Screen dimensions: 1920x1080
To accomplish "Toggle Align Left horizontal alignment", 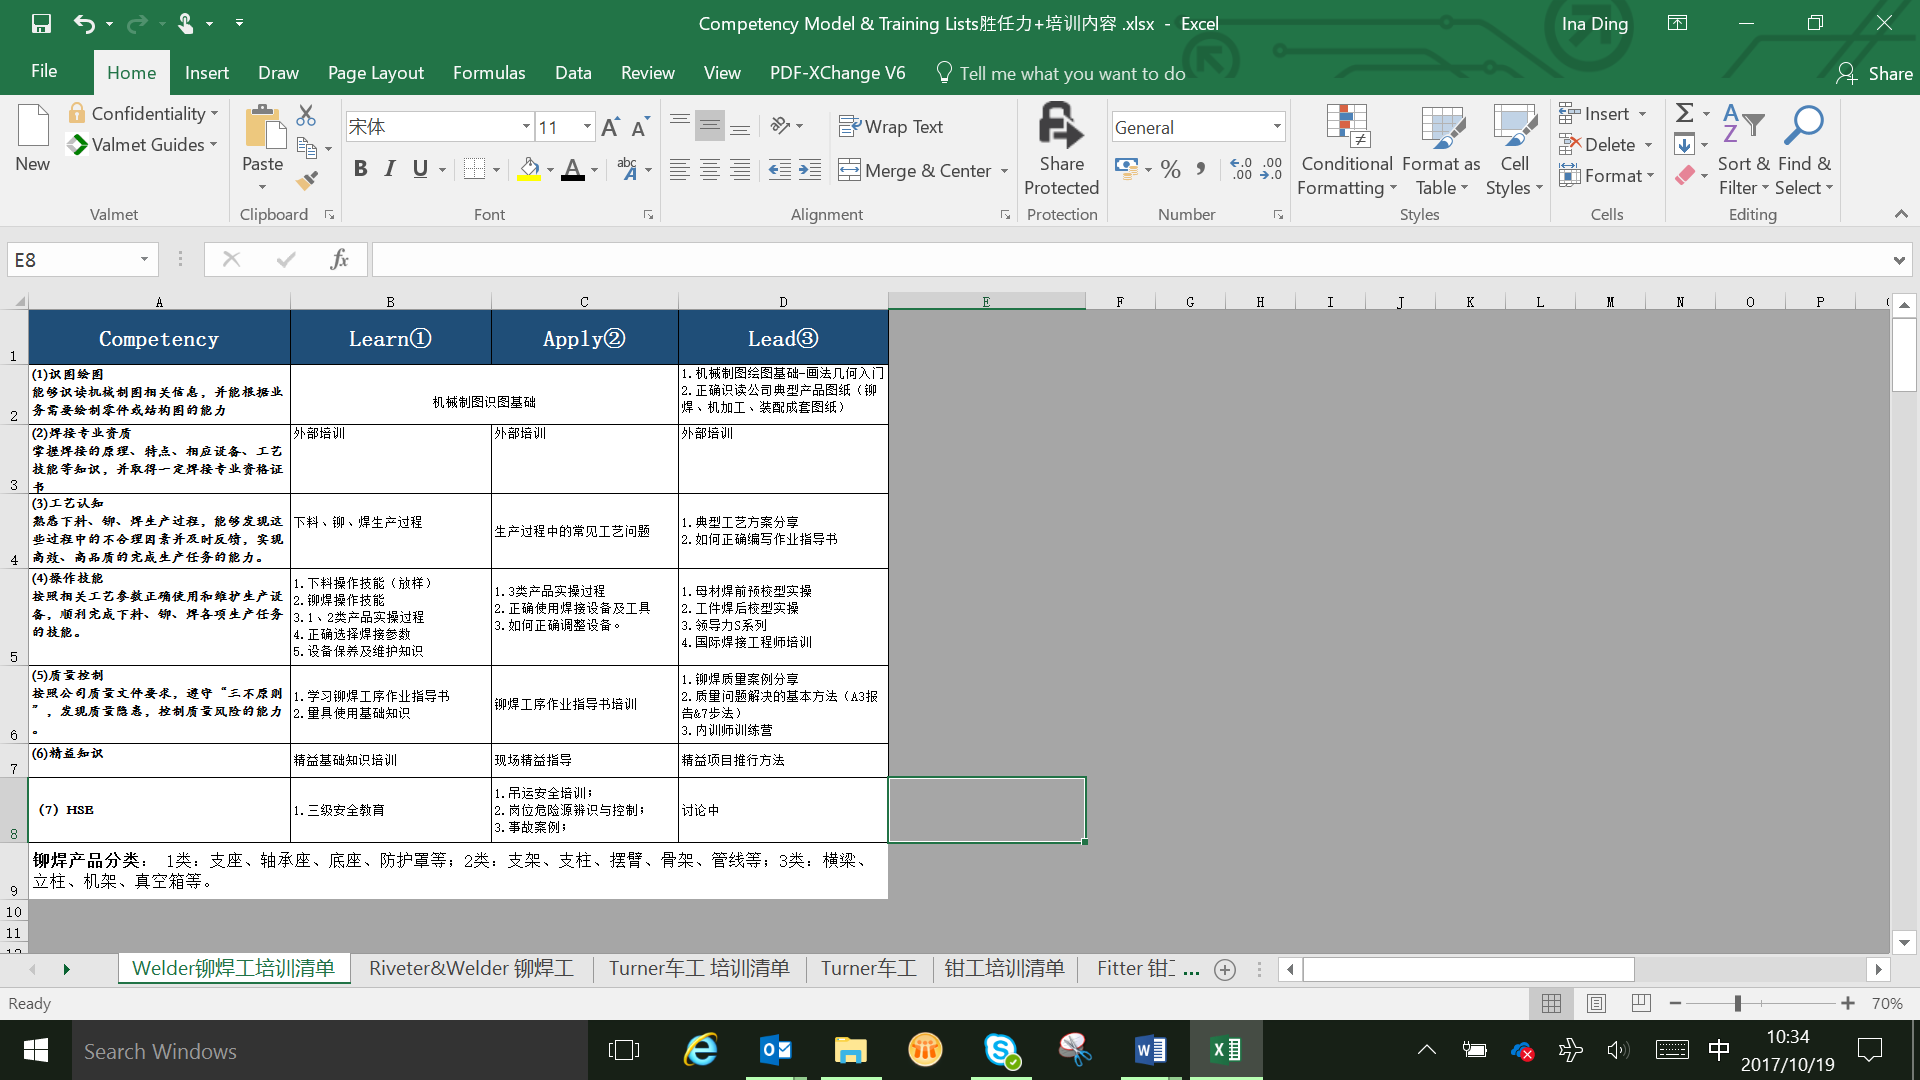I will point(680,170).
